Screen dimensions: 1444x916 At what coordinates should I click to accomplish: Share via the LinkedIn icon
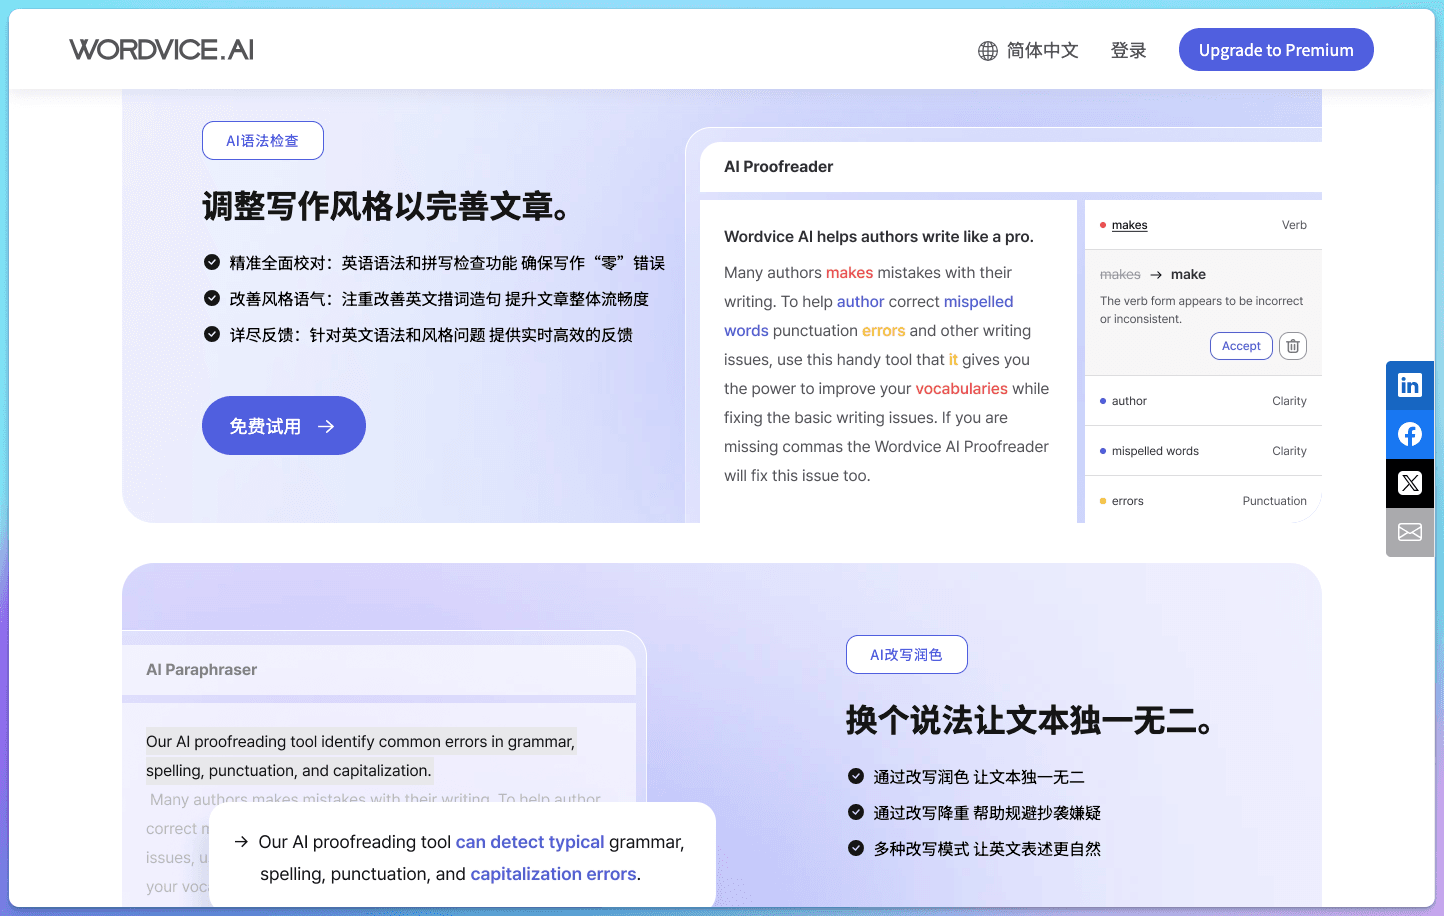pyautogui.click(x=1410, y=385)
